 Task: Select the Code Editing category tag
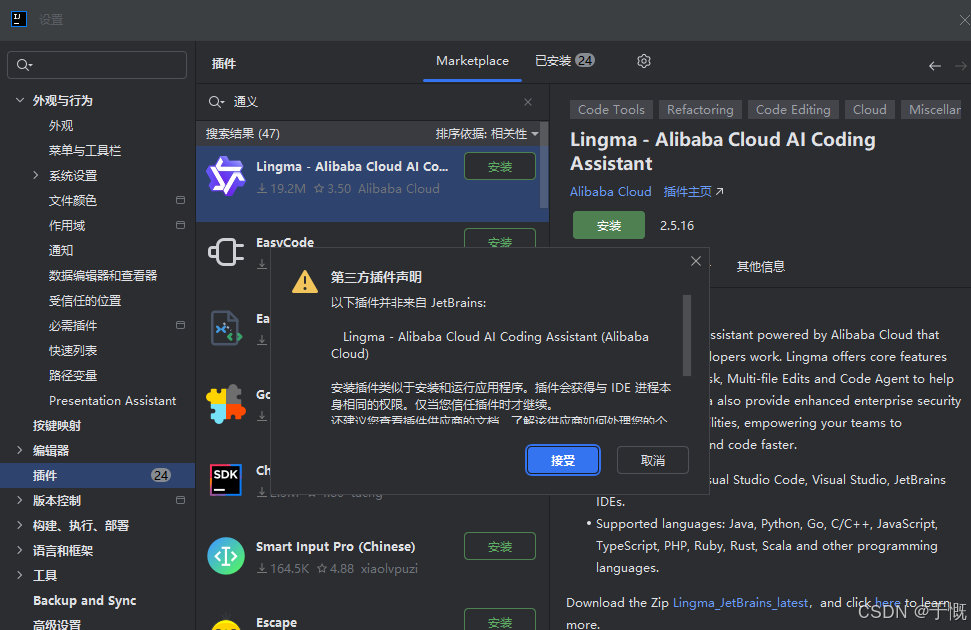pos(793,110)
